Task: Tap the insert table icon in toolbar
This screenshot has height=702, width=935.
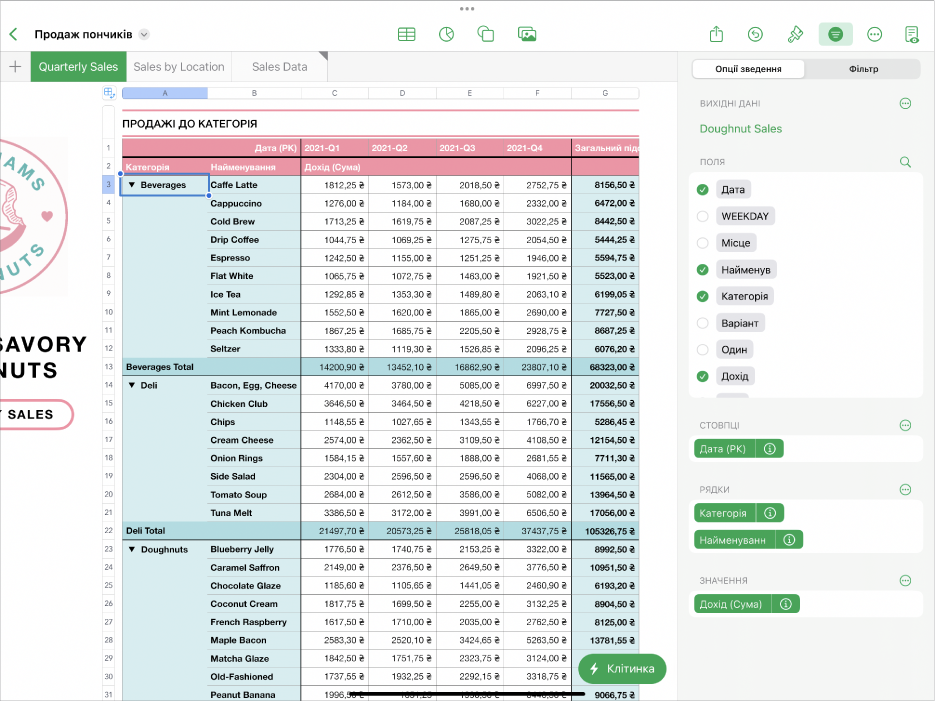Action: [406, 34]
